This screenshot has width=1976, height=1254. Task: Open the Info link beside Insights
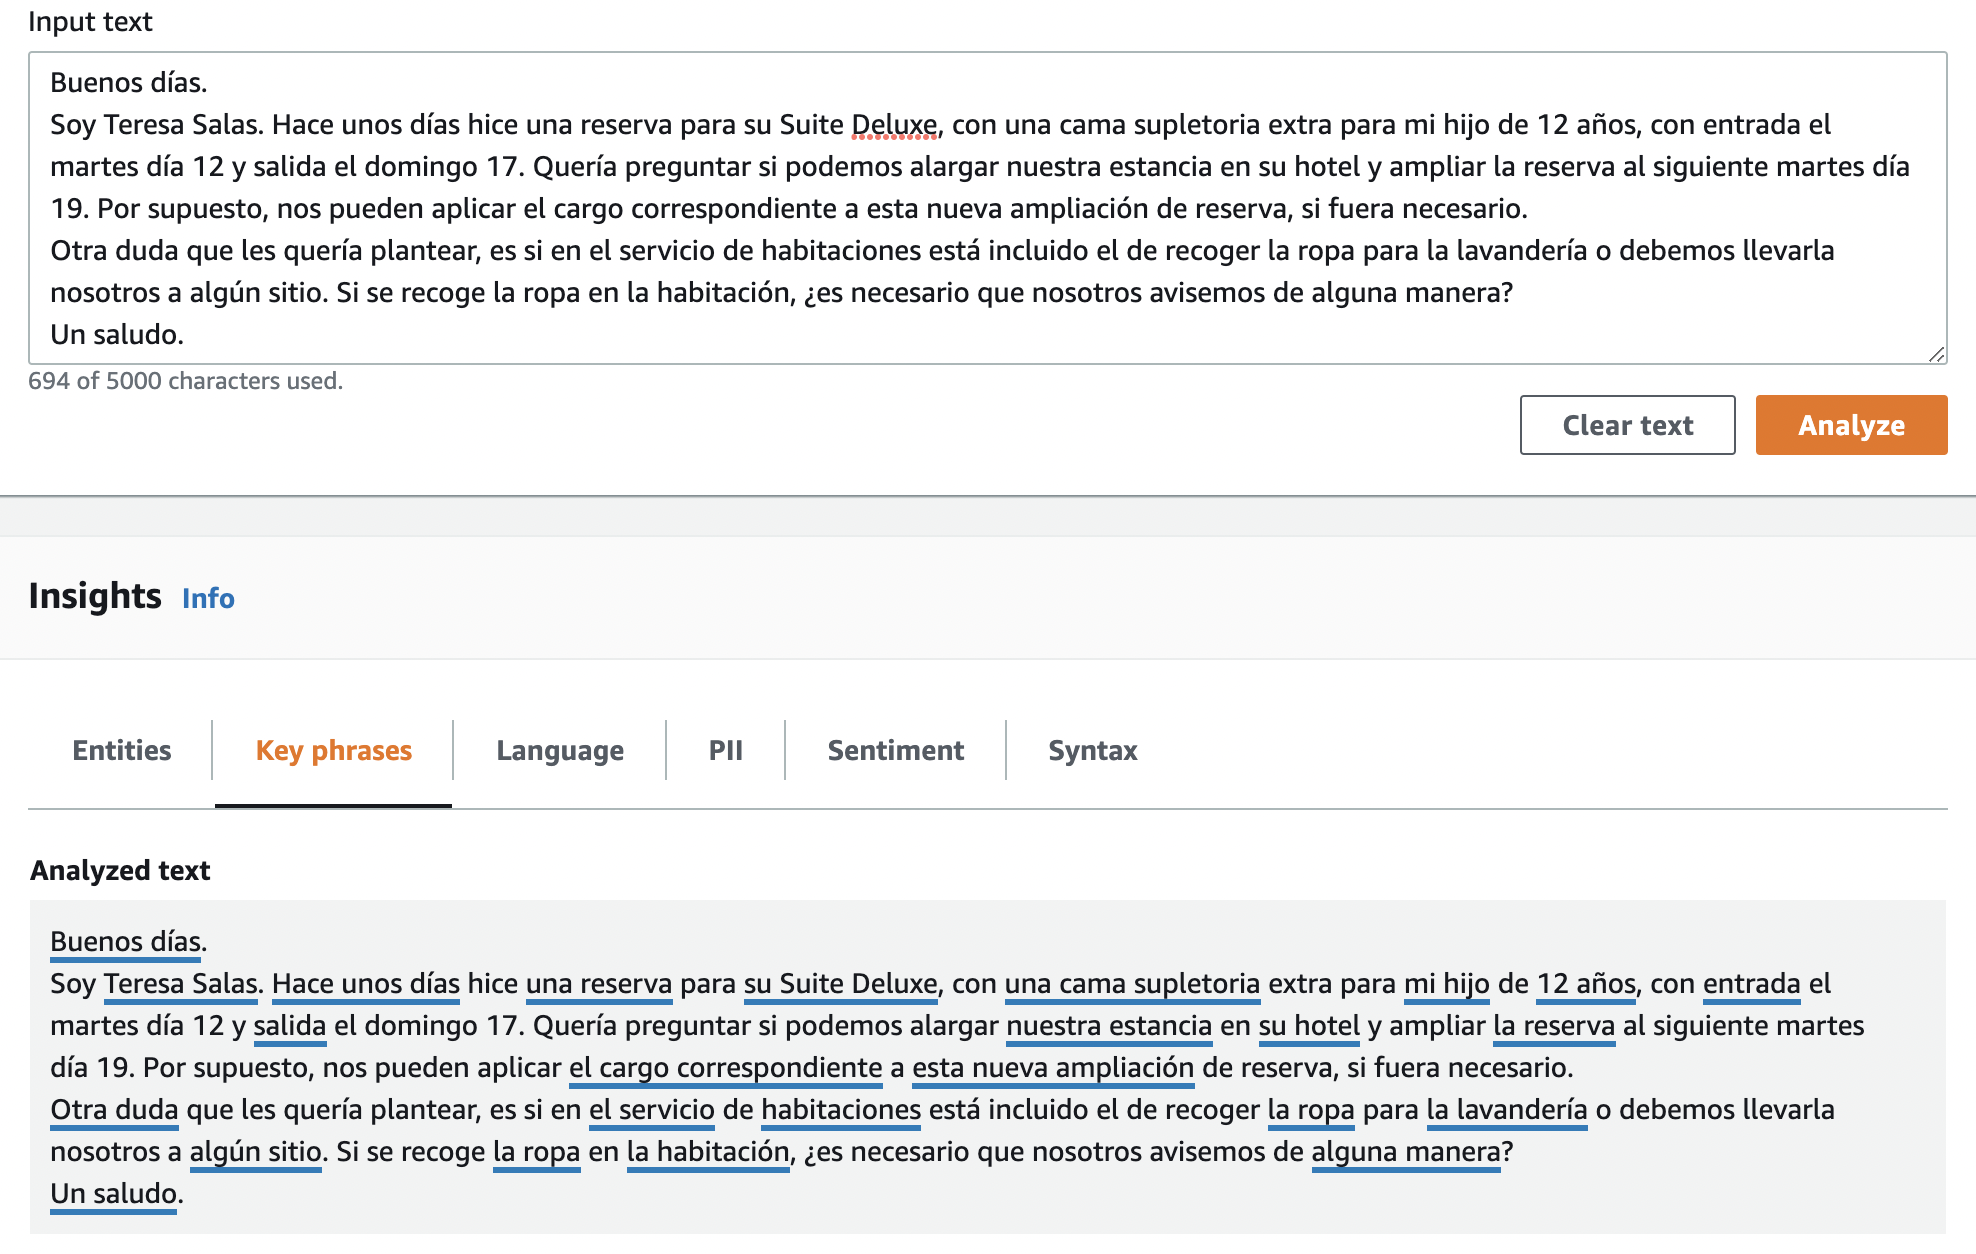(x=208, y=598)
